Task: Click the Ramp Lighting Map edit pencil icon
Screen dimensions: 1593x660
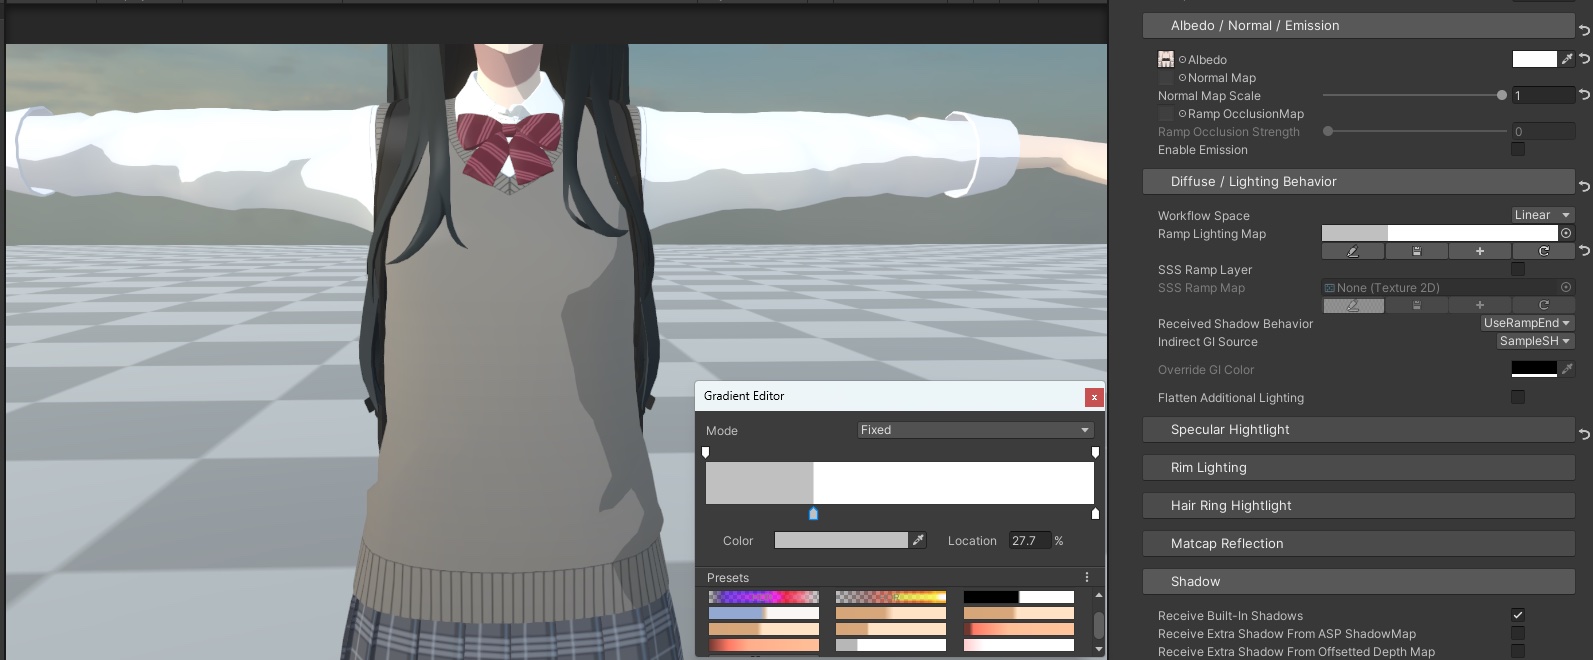Action: (x=1353, y=252)
